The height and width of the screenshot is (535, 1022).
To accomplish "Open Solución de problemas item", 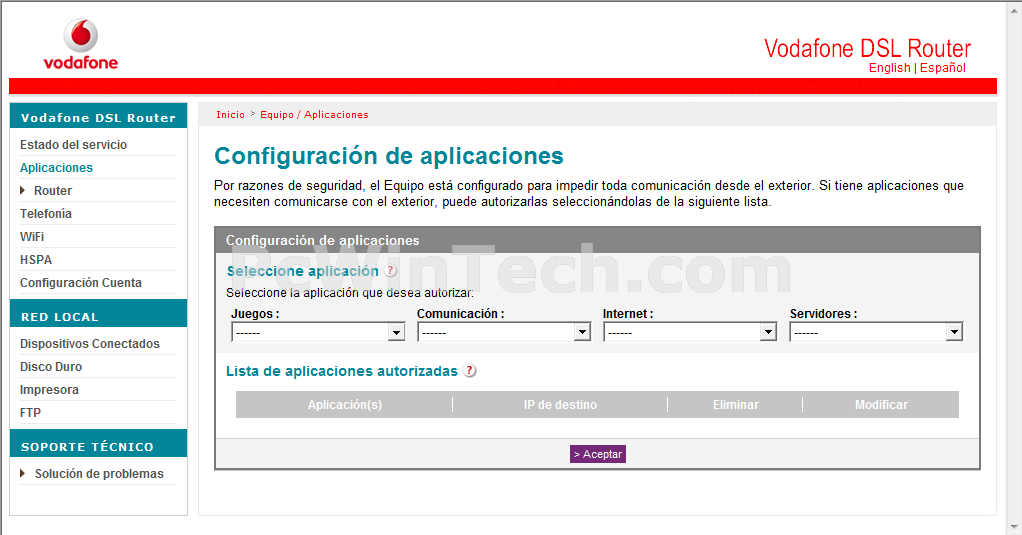I will pyautogui.click(x=99, y=474).
